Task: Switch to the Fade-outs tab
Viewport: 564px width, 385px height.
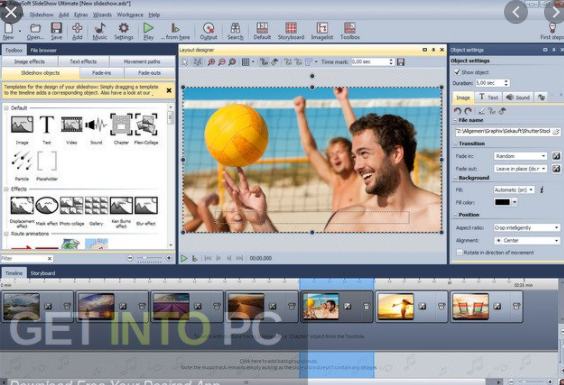Action: point(149,73)
